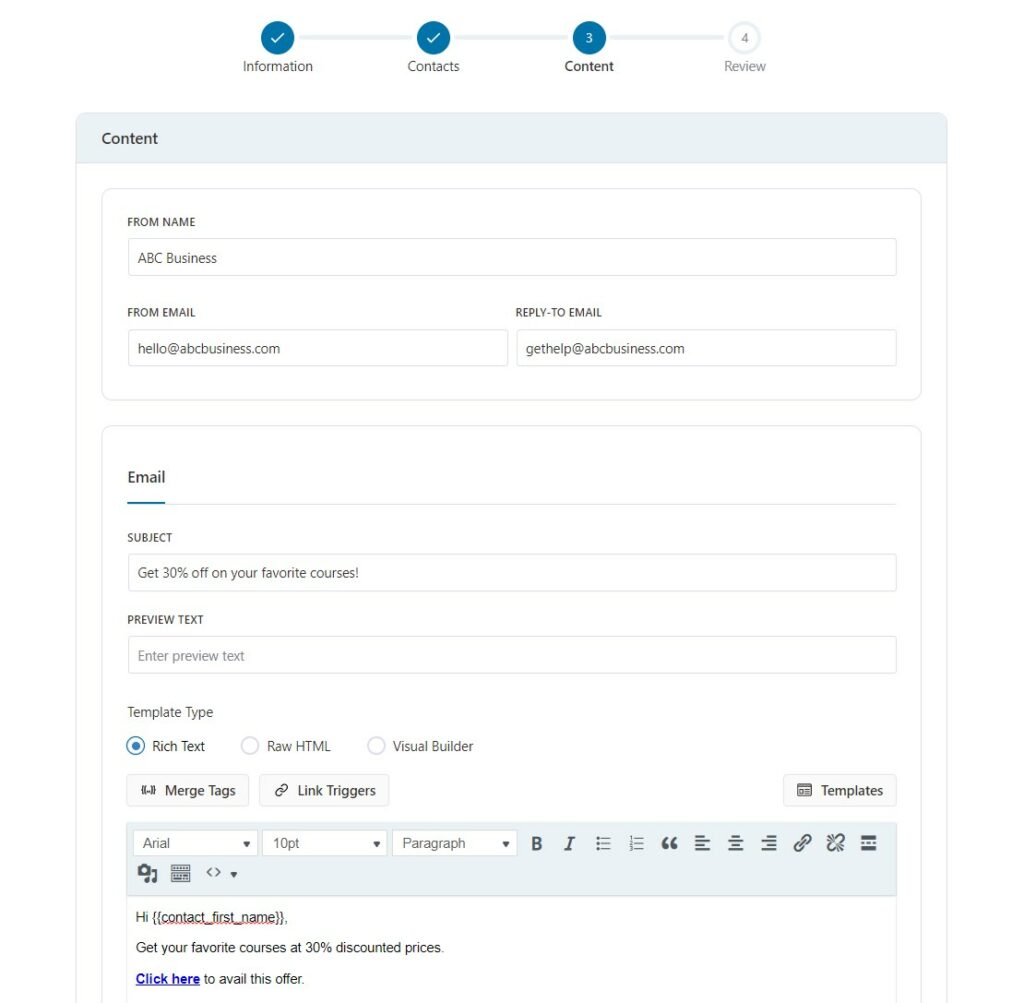Insert a bulleted list
The image size is (1024, 1003).
pos(603,843)
